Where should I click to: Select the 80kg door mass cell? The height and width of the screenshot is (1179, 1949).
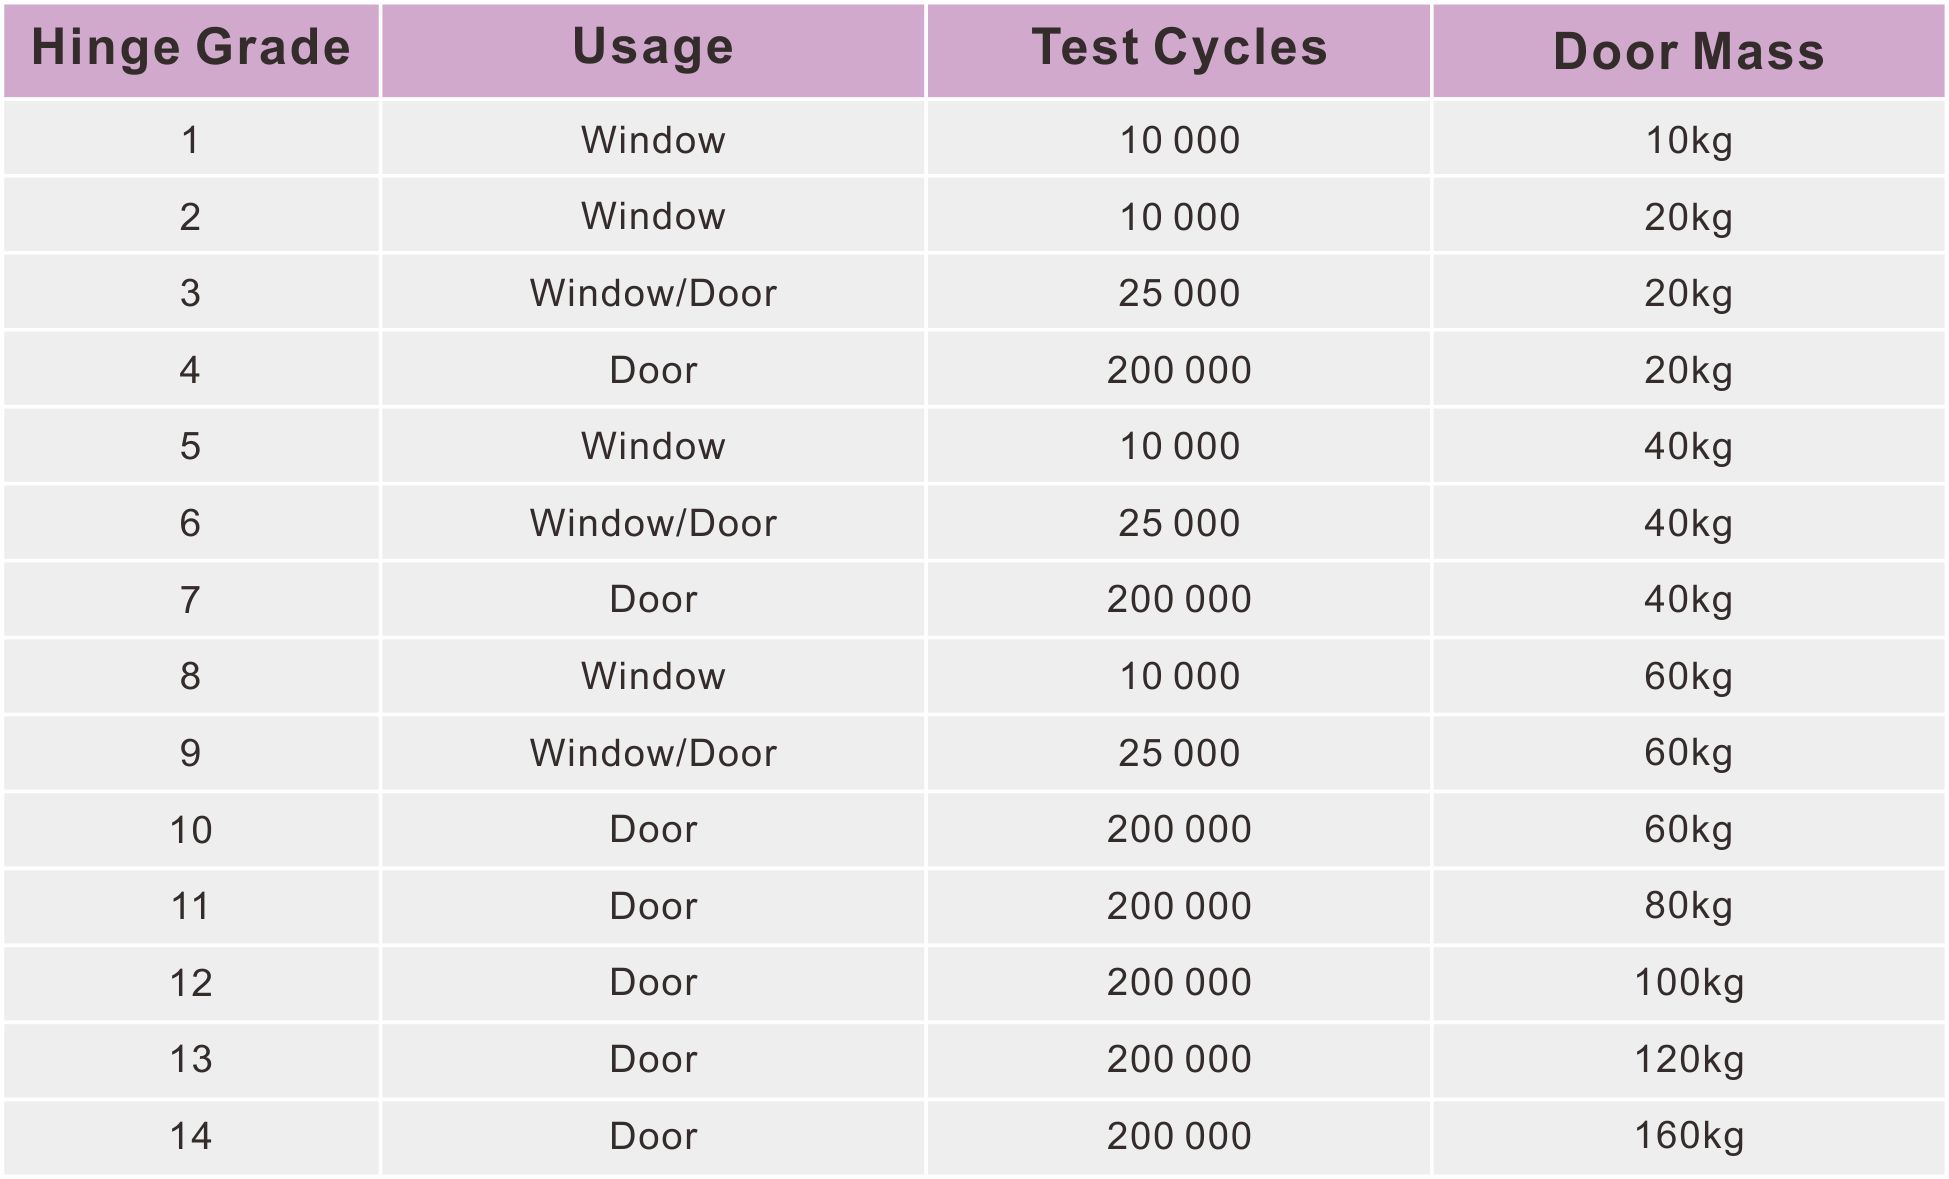(1688, 906)
